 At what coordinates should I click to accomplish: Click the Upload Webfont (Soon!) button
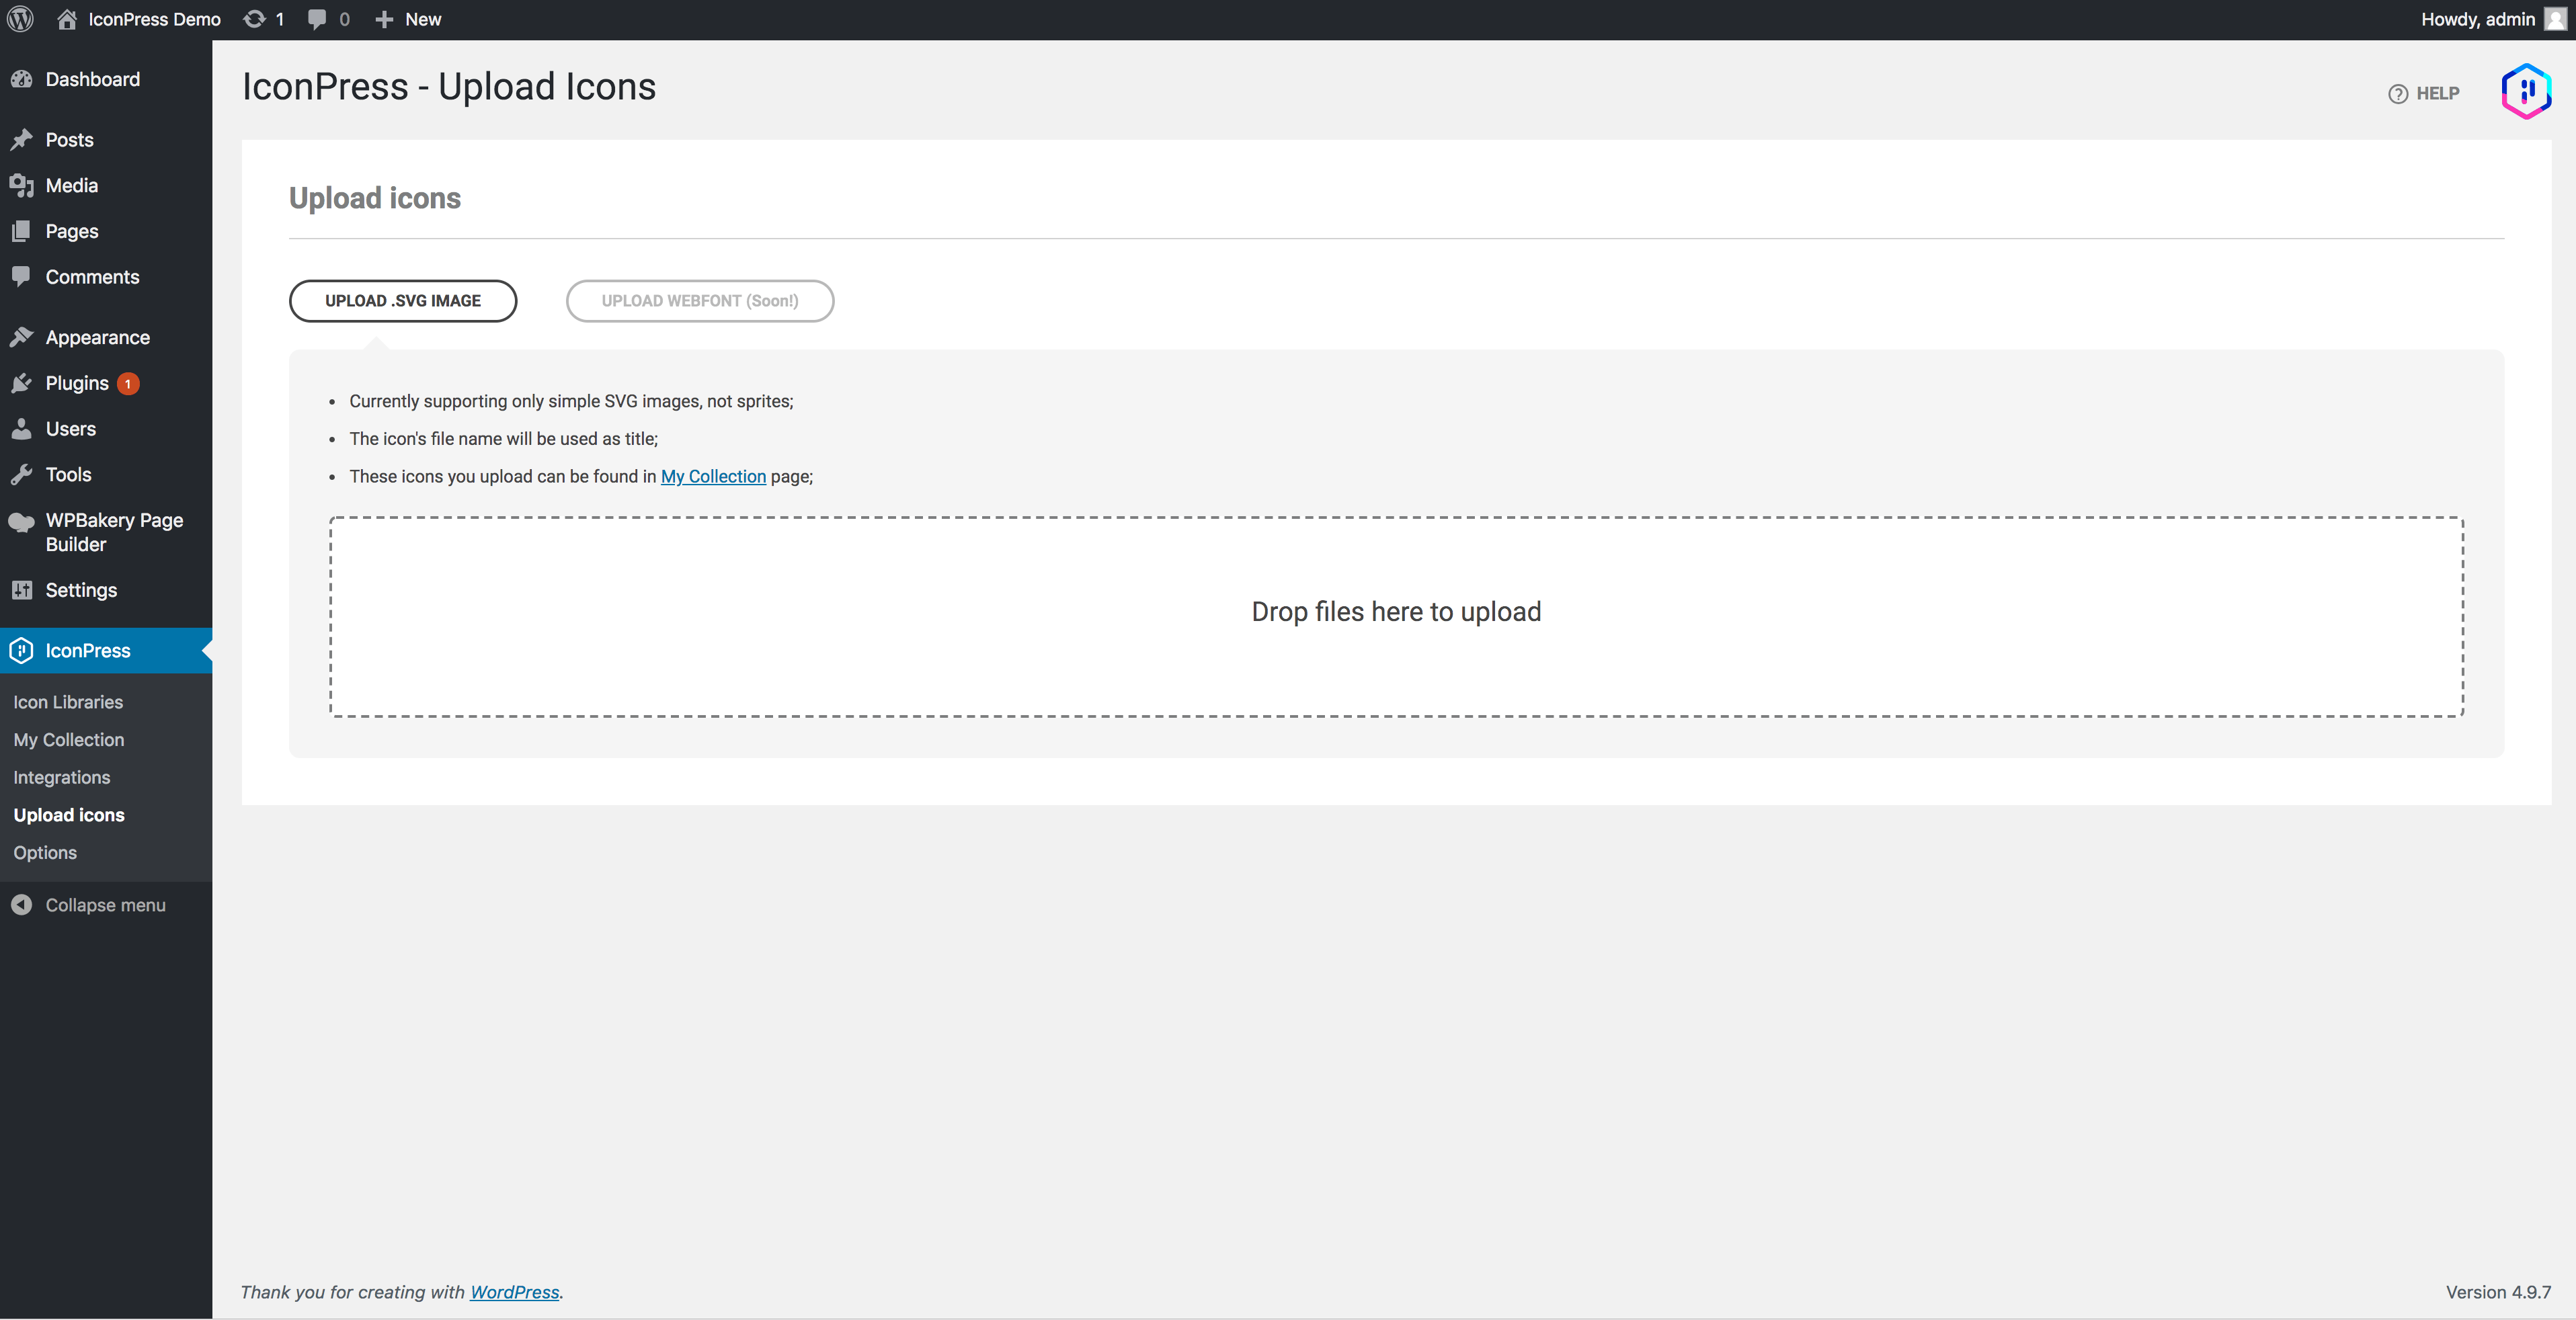click(x=699, y=301)
